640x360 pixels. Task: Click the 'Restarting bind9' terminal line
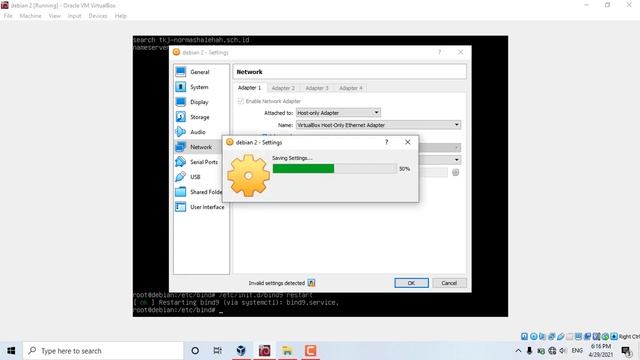pyautogui.click(x=236, y=302)
